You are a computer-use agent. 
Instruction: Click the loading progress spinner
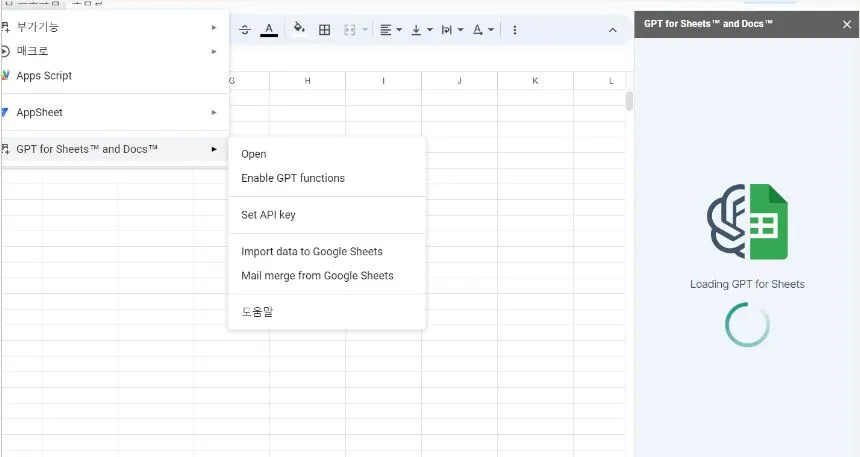(748, 324)
